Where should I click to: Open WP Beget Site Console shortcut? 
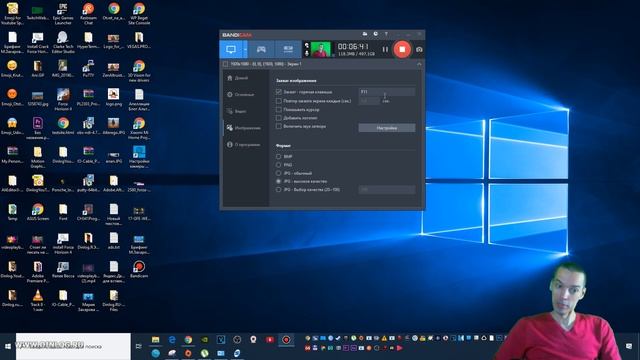[x=139, y=13]
